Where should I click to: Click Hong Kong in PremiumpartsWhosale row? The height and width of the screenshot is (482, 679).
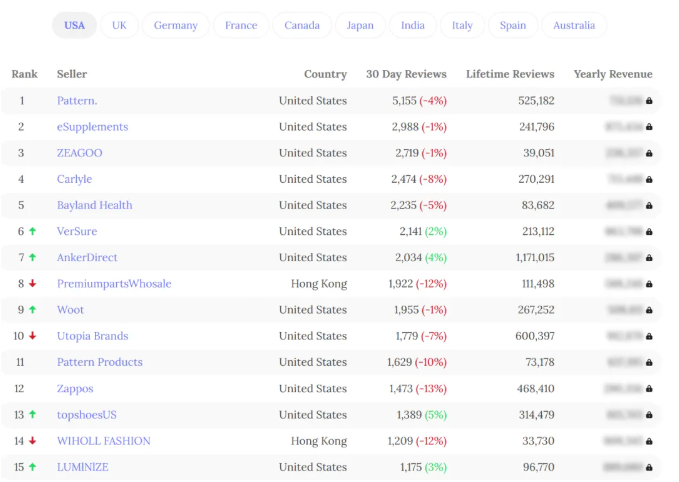(x=319, y=284)
